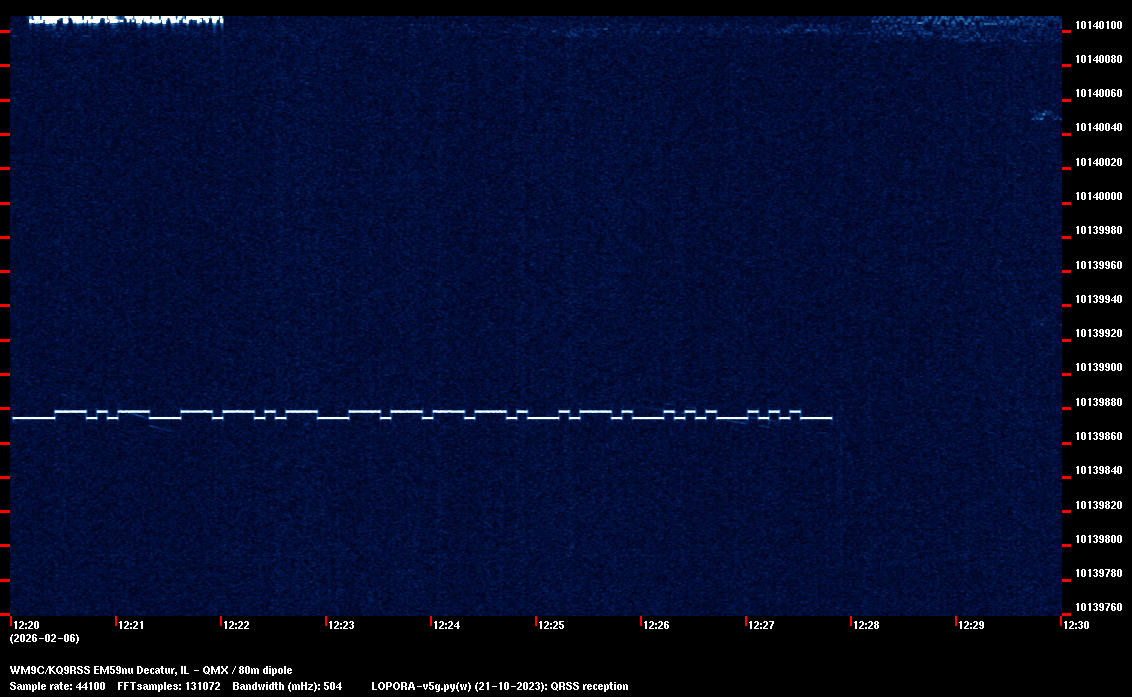Image resolution: width=1132 pixels, height=697 pixels.
Task: Select the 10139940 frequency scale label
Action: click(x=1097, y=299)
